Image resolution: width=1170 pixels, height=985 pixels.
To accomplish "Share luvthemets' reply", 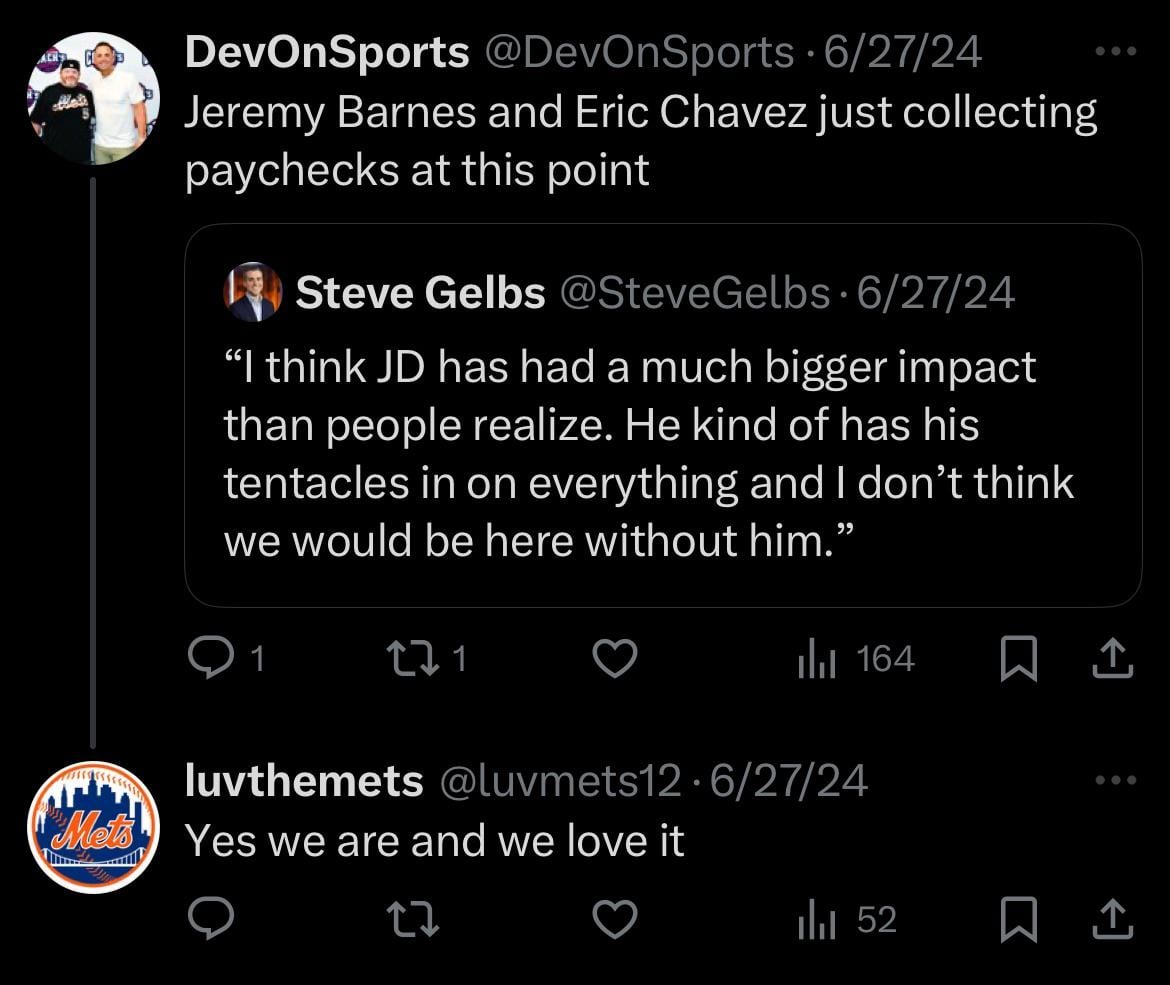I will (1112, 920).
